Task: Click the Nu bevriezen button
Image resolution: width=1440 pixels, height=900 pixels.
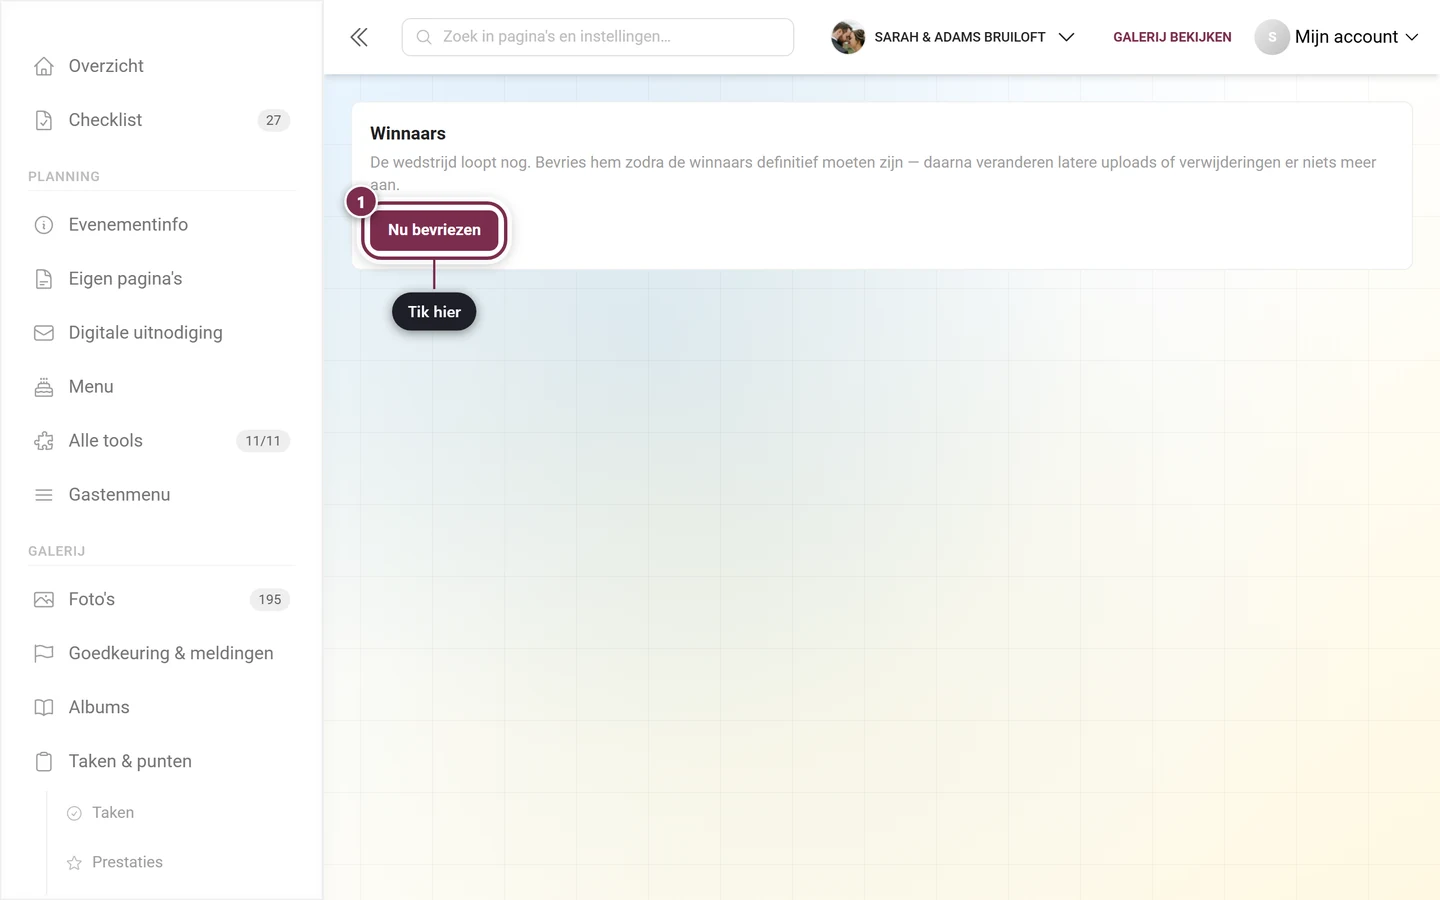Action: (434, 230)
